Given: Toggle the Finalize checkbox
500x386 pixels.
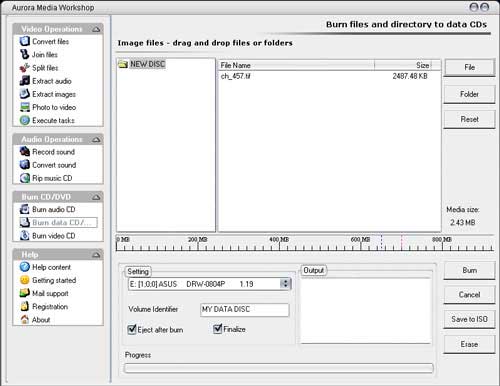Looking at the screenshot, I should [217, 329].
